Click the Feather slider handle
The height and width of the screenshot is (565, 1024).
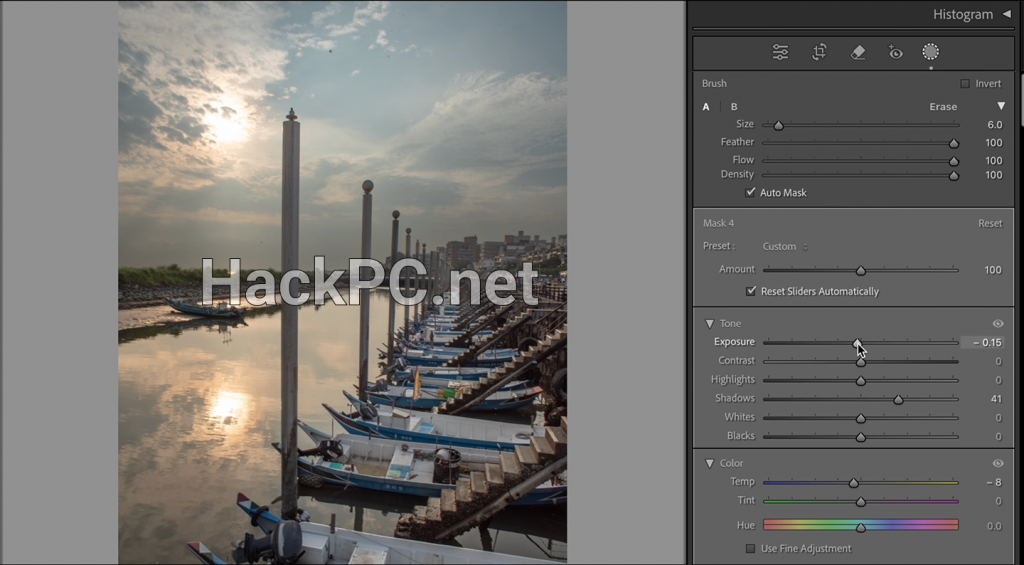point(953,143)
